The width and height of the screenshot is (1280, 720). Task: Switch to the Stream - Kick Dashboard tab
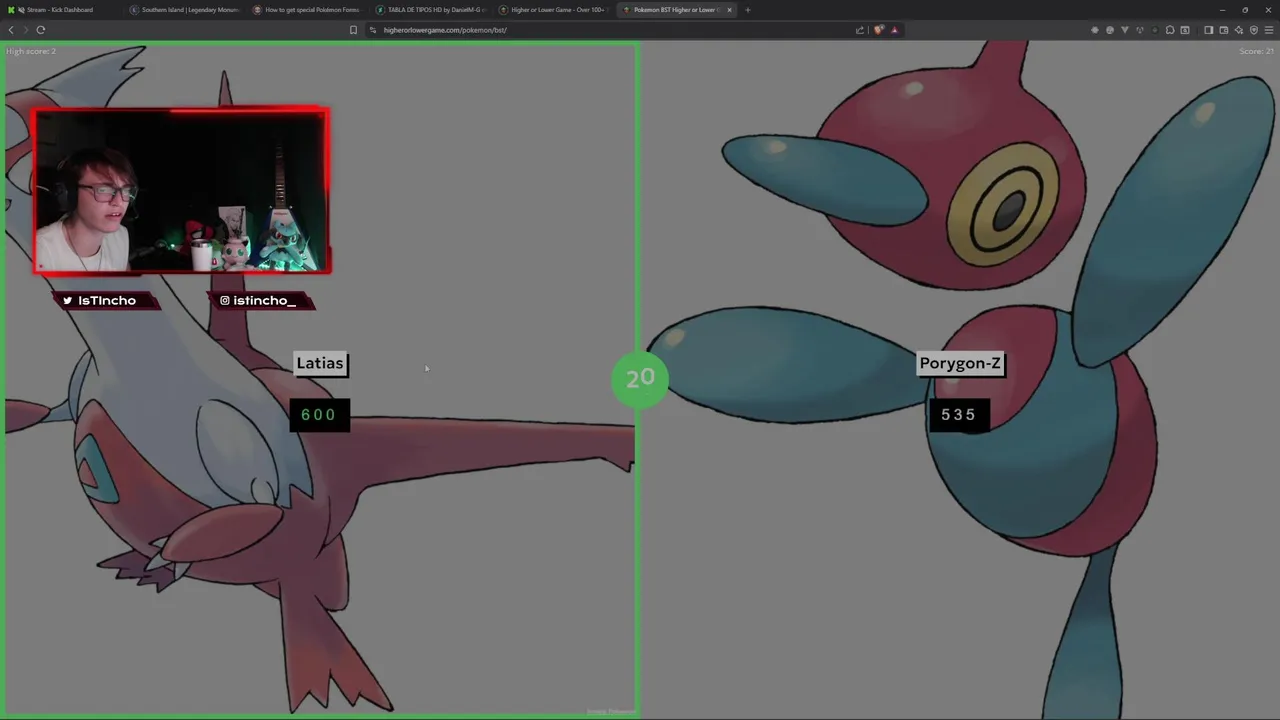[x=60, y=10]
